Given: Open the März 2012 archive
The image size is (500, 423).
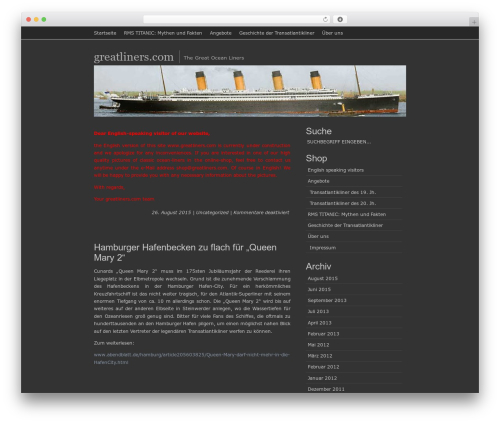Looking at the screenshot, I should click(x=320, y=356).
